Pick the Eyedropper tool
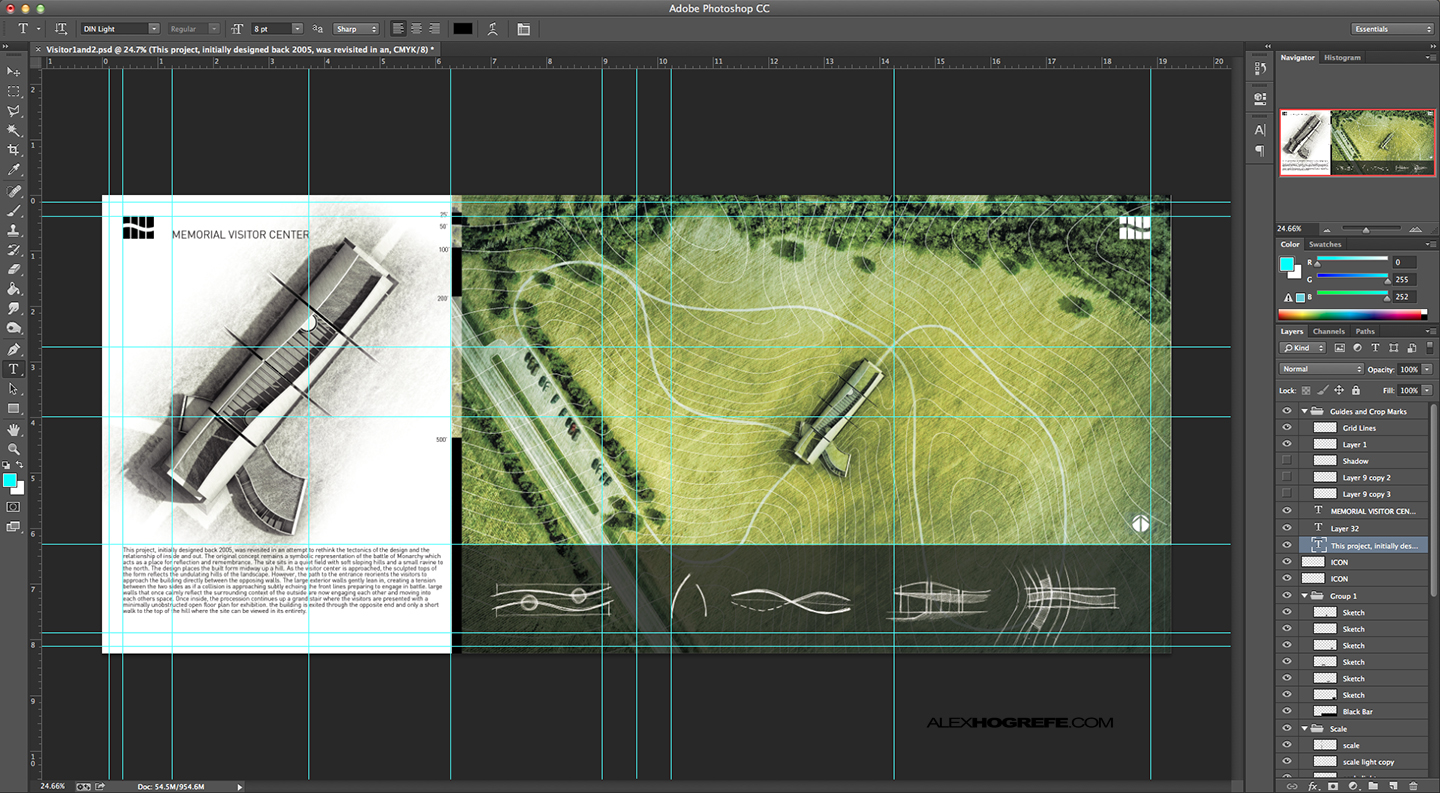 click(13, 169)
